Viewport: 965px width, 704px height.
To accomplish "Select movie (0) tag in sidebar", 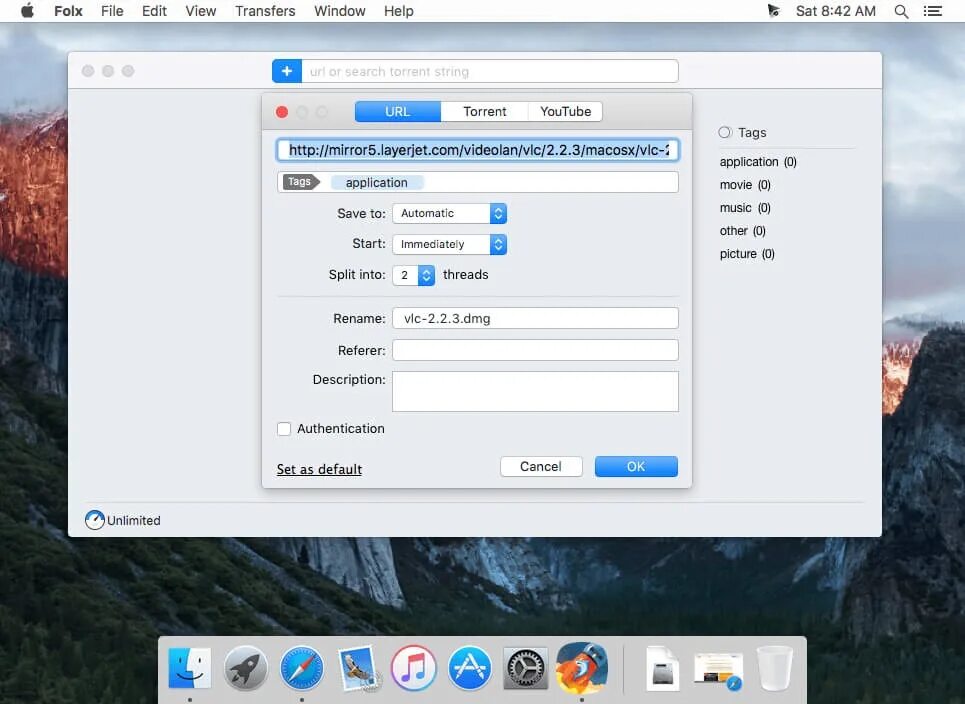I will click(745, 185).
